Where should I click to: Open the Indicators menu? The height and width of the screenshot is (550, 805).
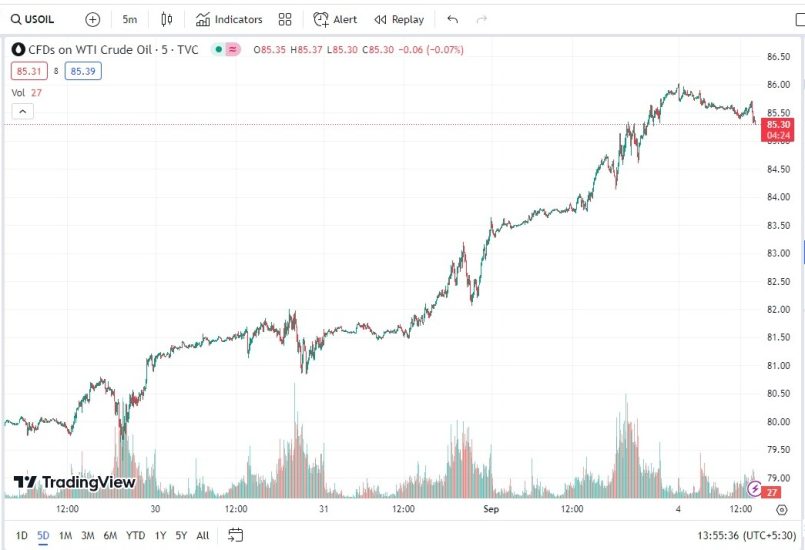point(229,19)
